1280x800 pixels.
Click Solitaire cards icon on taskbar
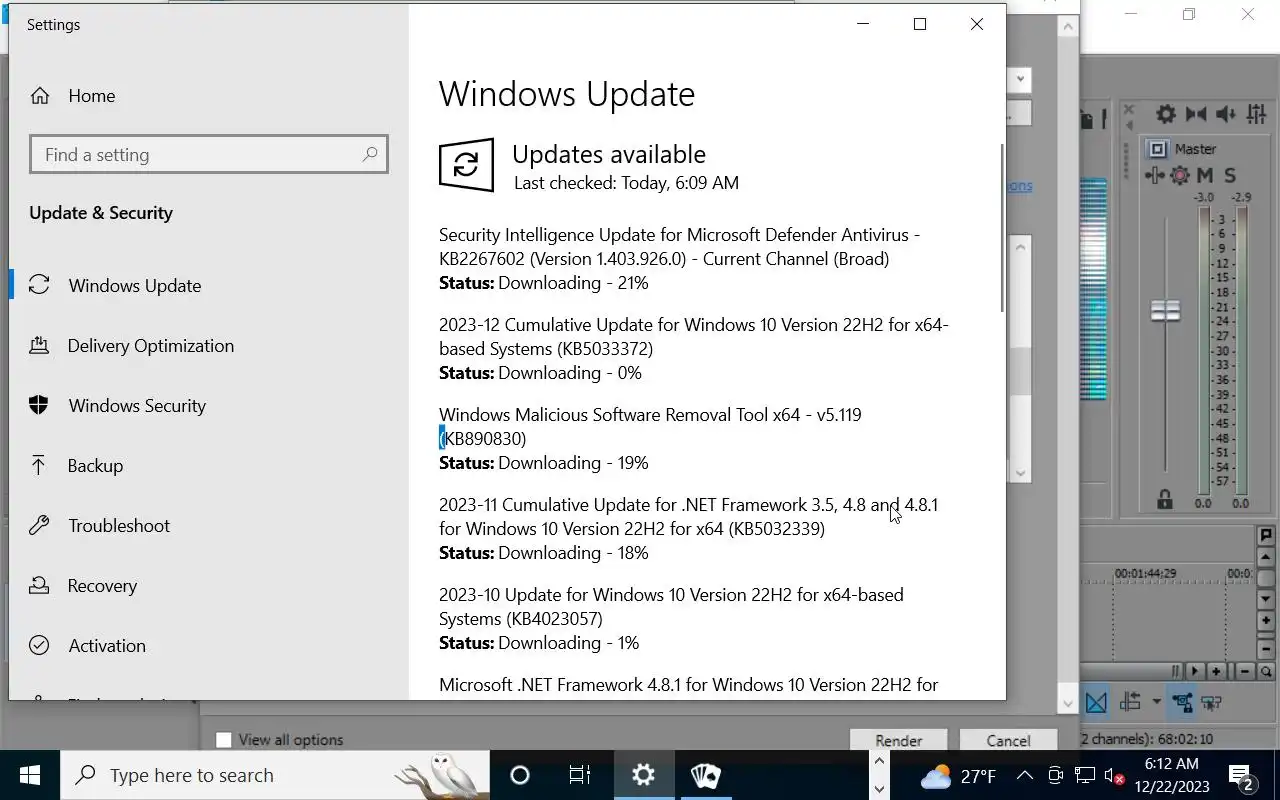tap(706, 775)
